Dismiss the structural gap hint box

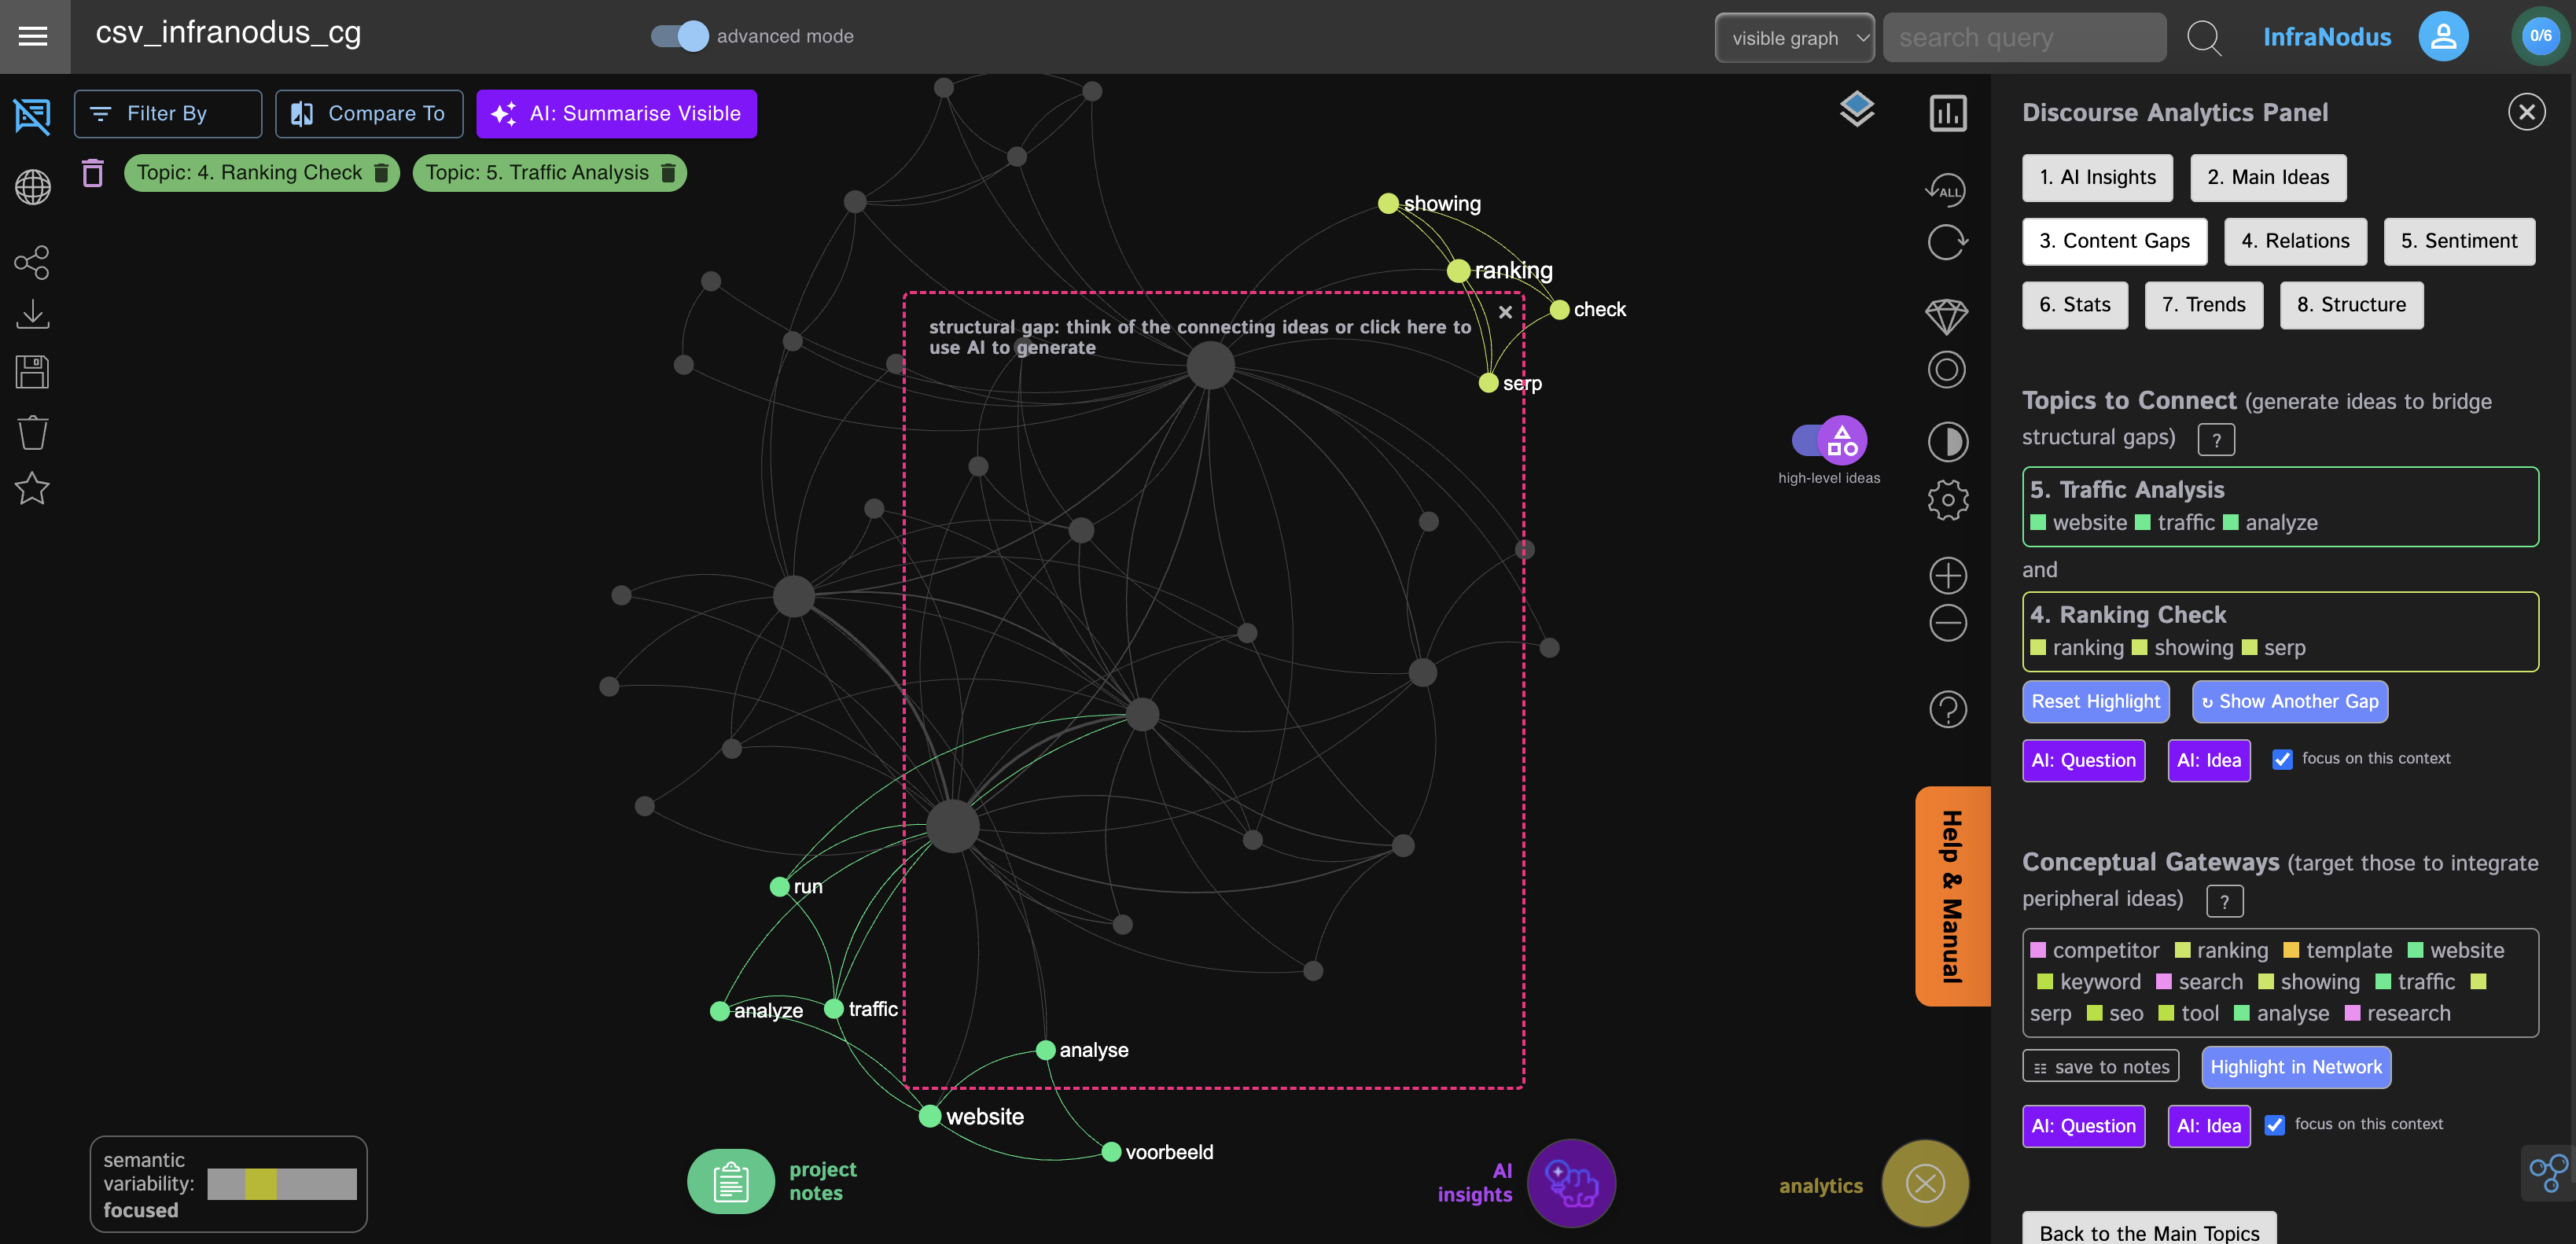1505,312
